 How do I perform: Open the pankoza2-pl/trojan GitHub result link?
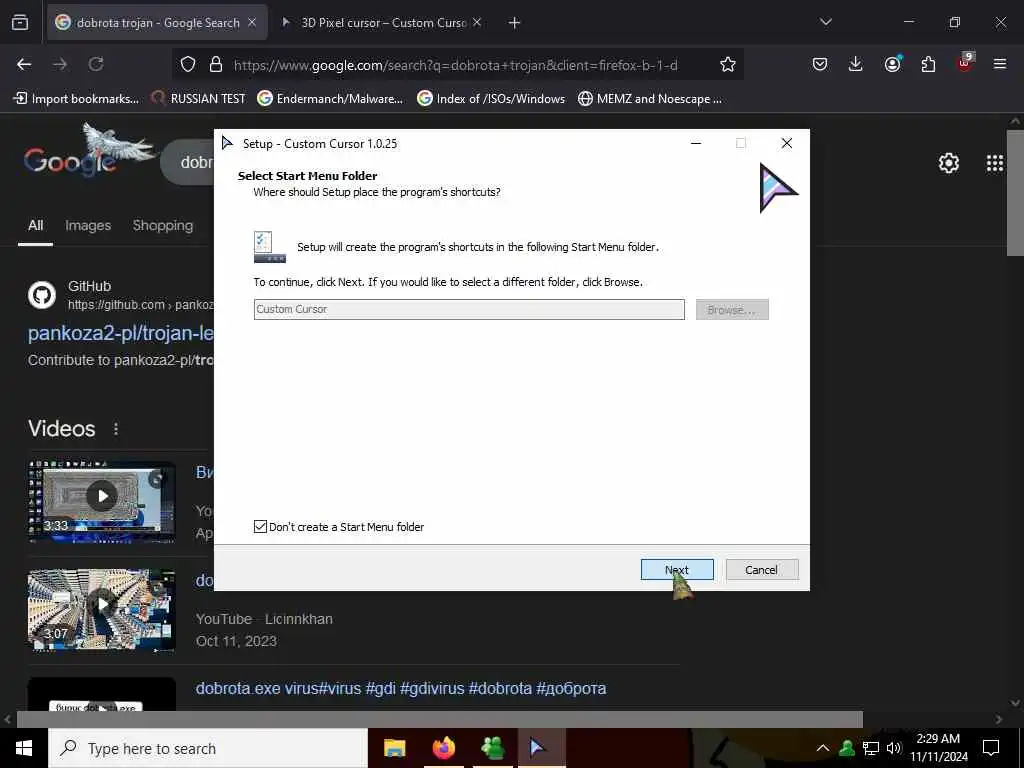coord(121,333)
